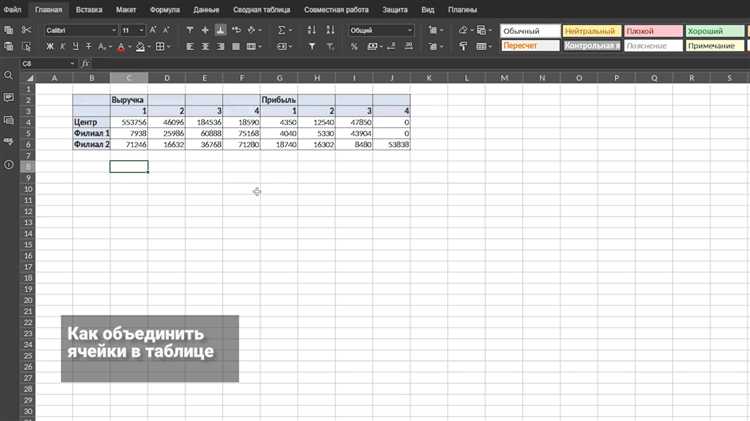
Task: Expand the Delete cells dropdown
Action: click(441, 46)
